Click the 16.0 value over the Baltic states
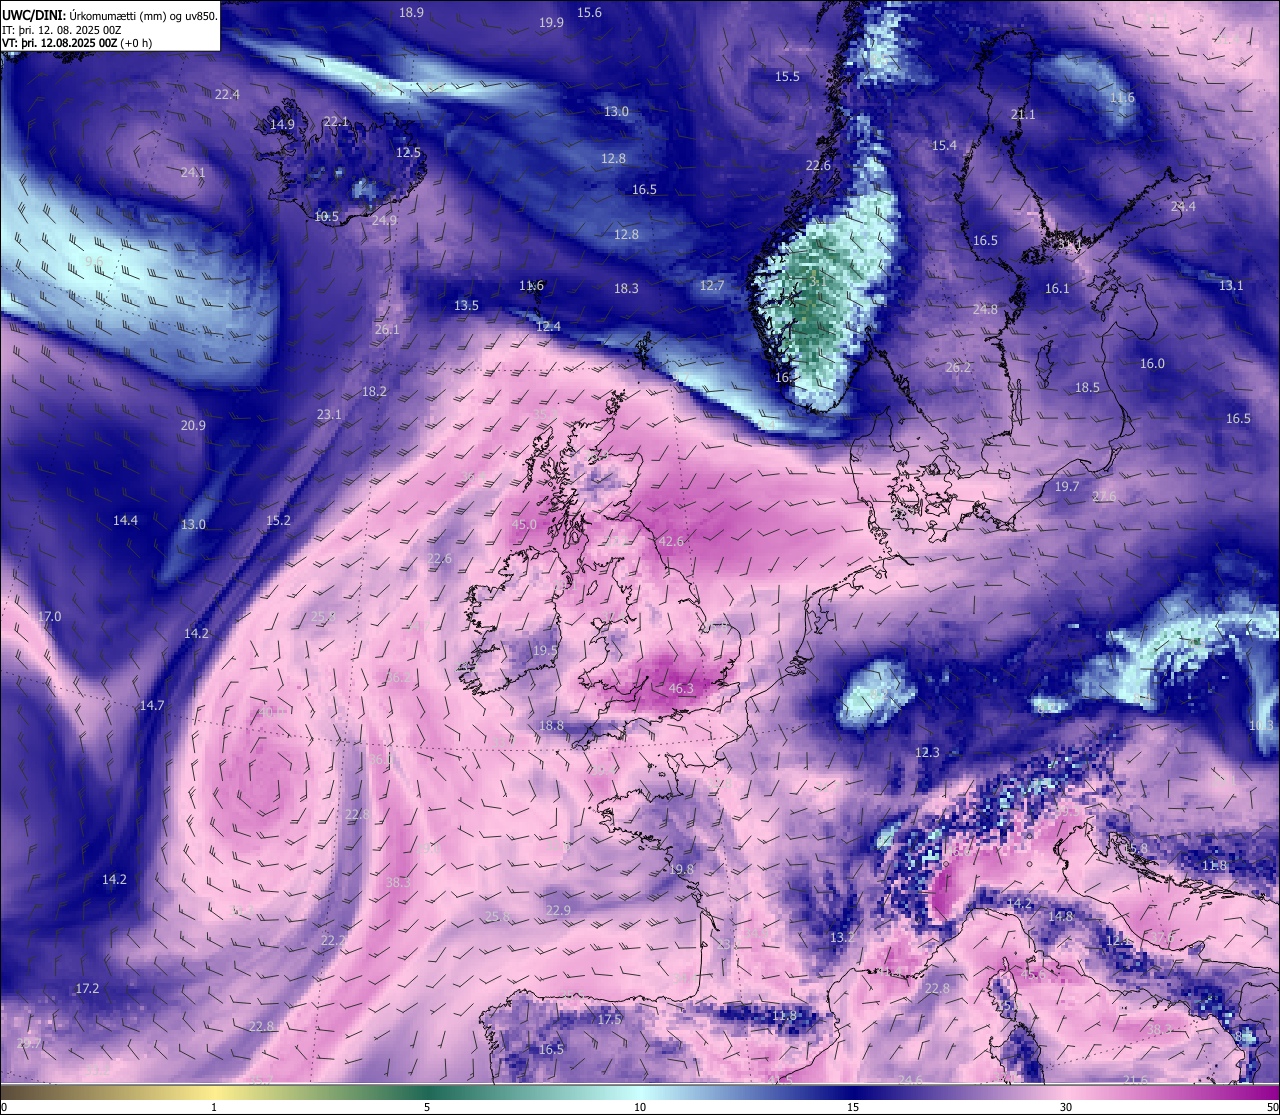The image size is (1280, 1115). [x=1152, y=363]
